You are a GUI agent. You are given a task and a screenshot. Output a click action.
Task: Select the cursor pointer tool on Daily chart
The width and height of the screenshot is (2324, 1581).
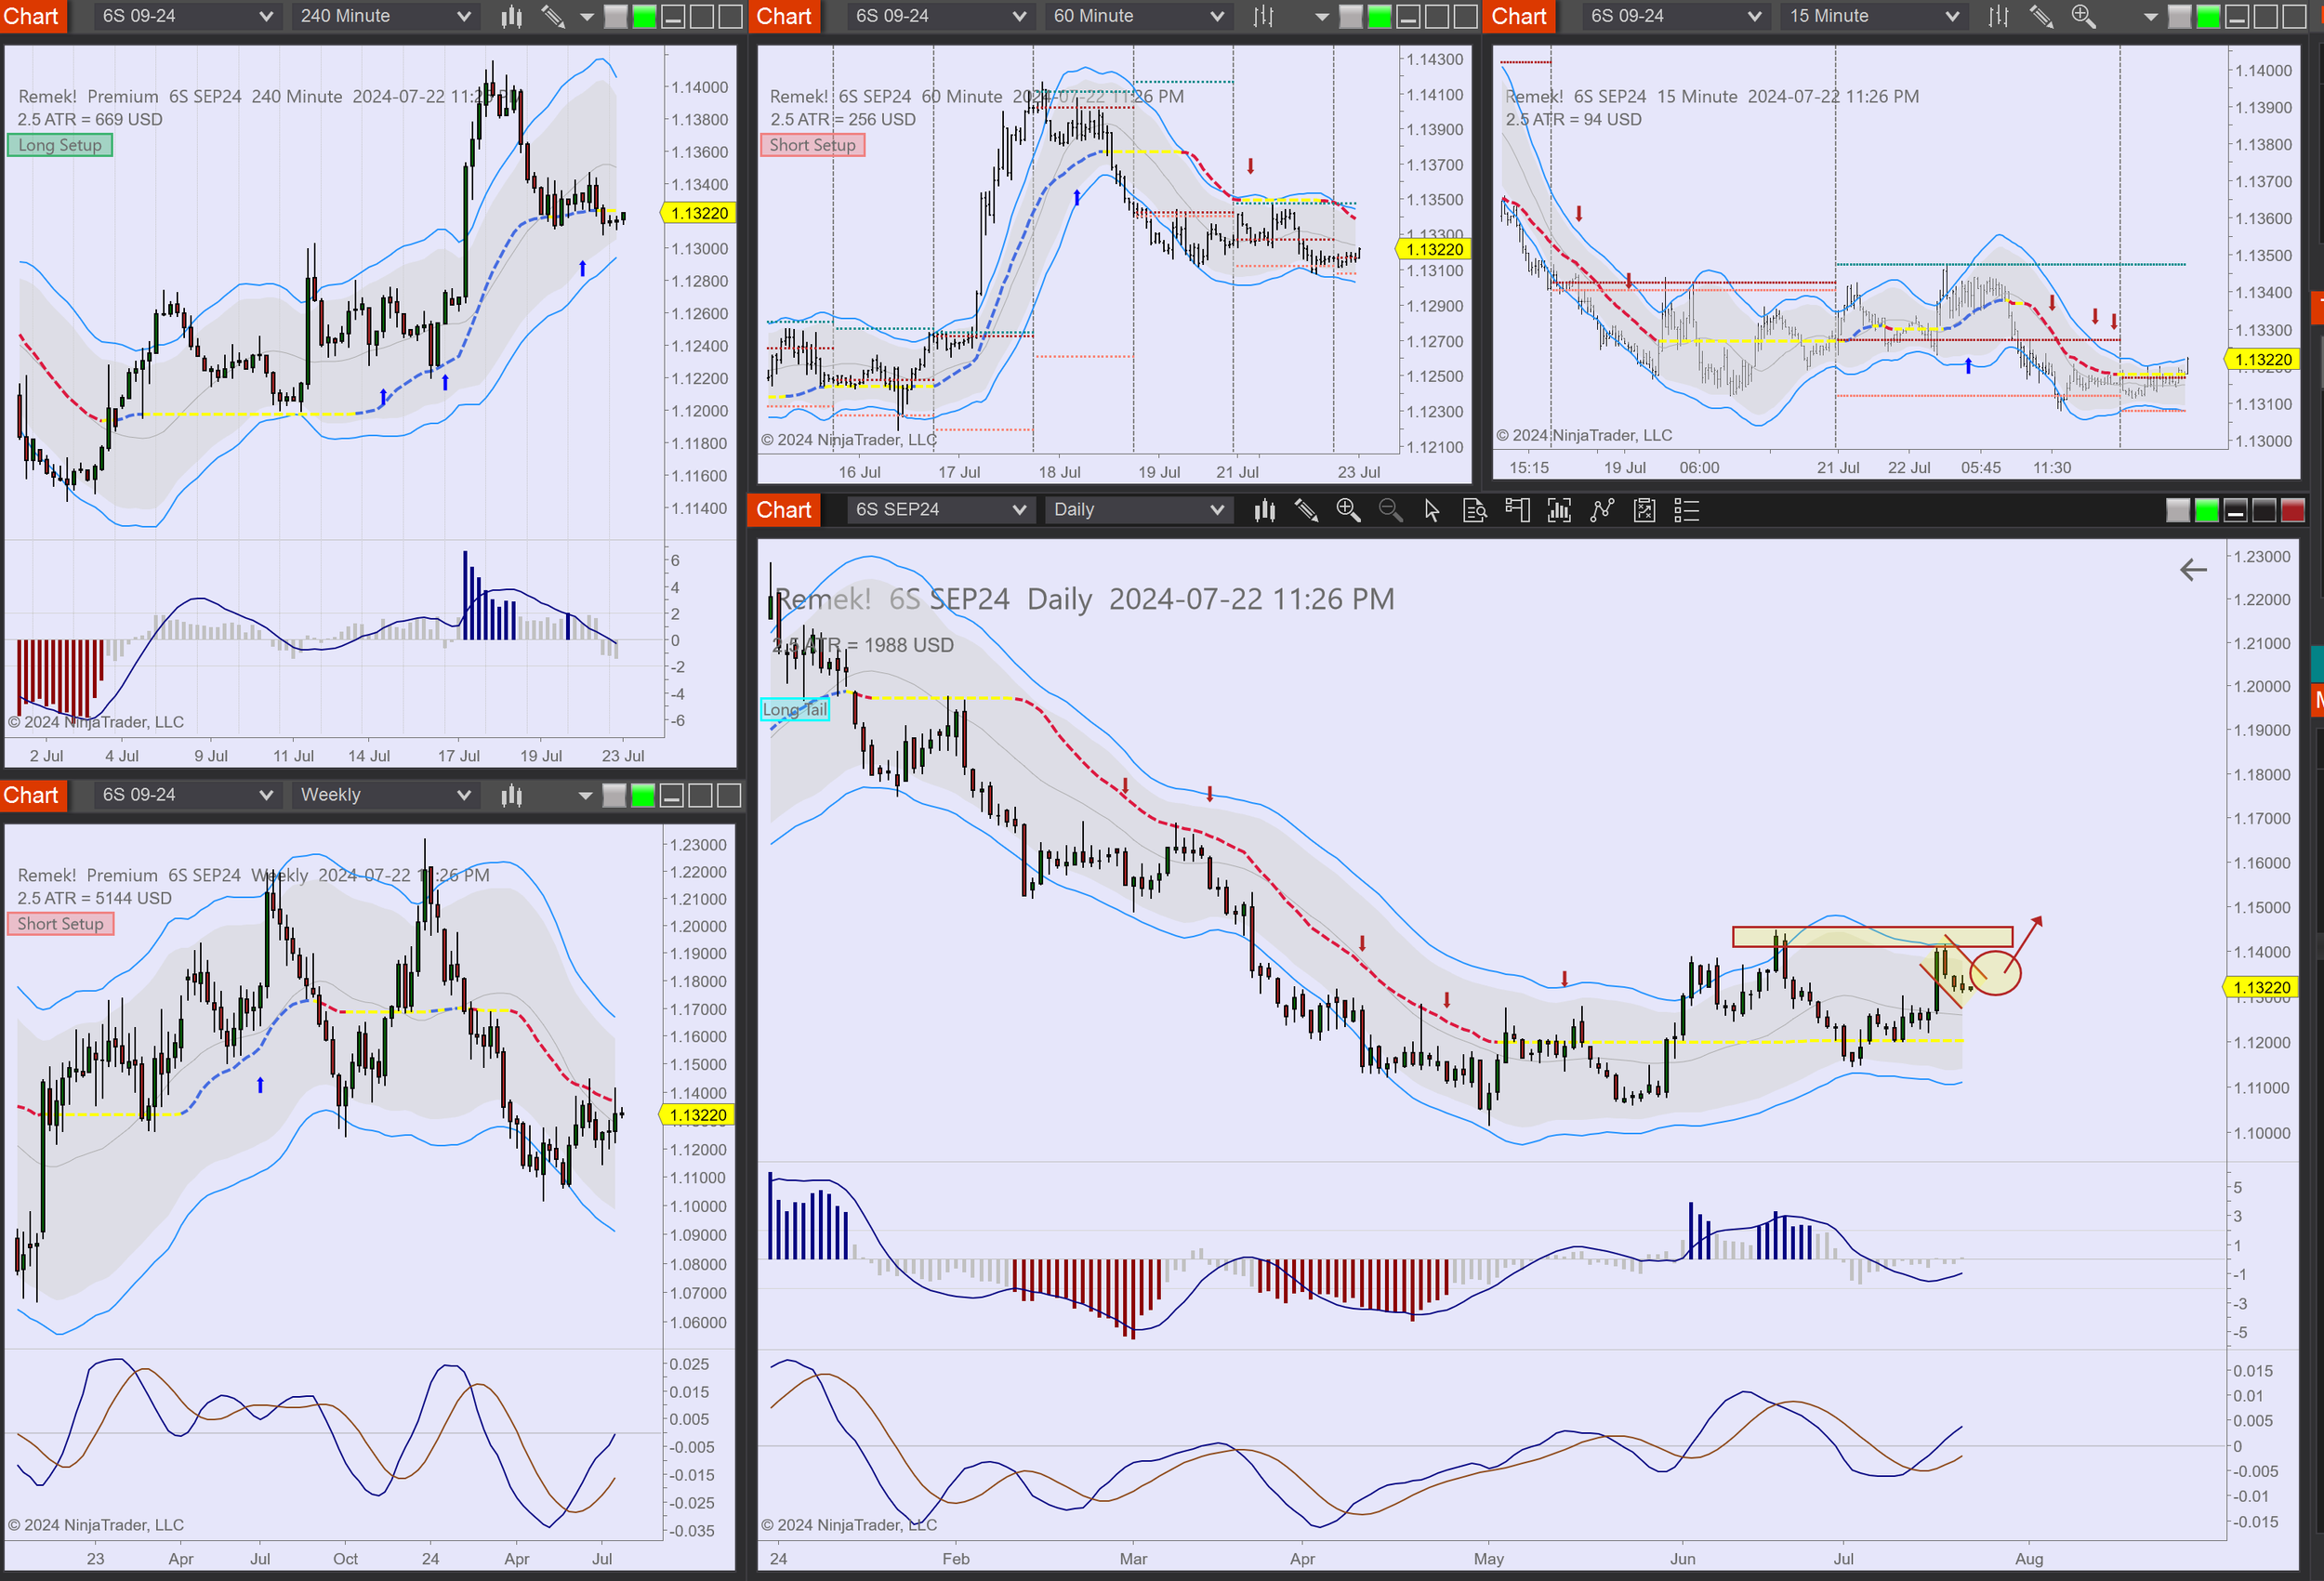coord(1432,511)
